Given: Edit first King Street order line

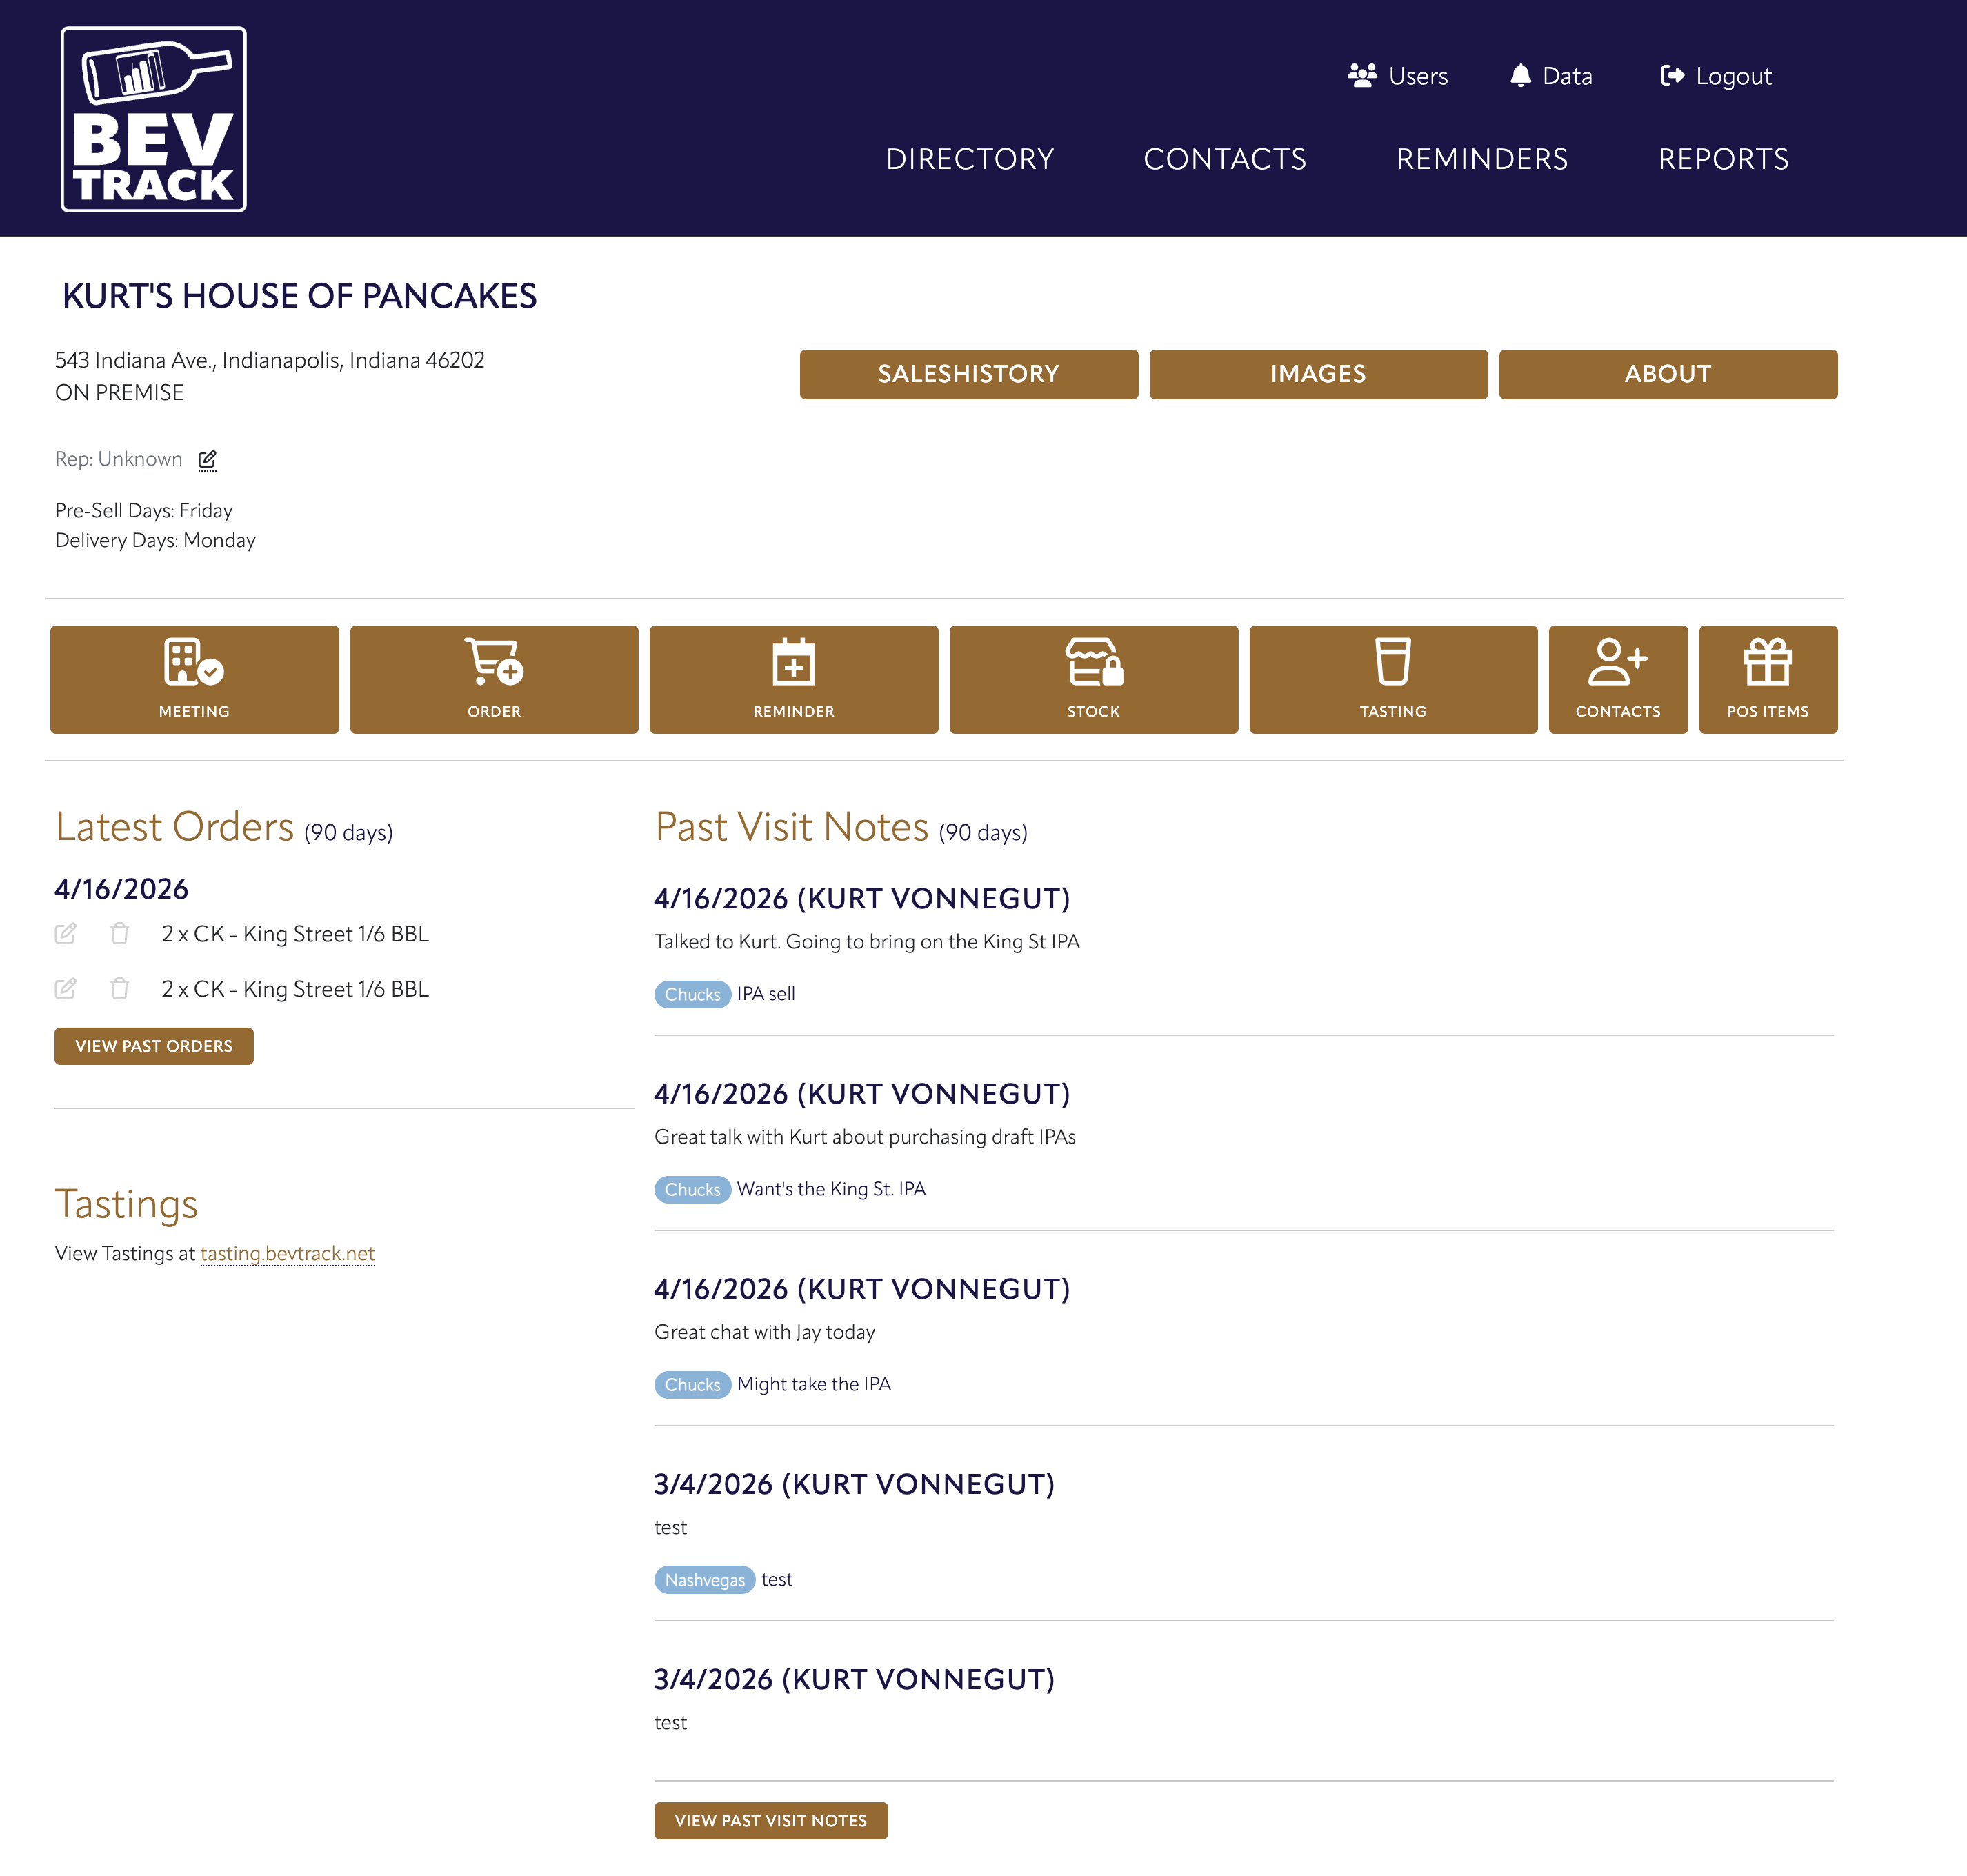Looking at the screenshot, I should coord(66,934).
